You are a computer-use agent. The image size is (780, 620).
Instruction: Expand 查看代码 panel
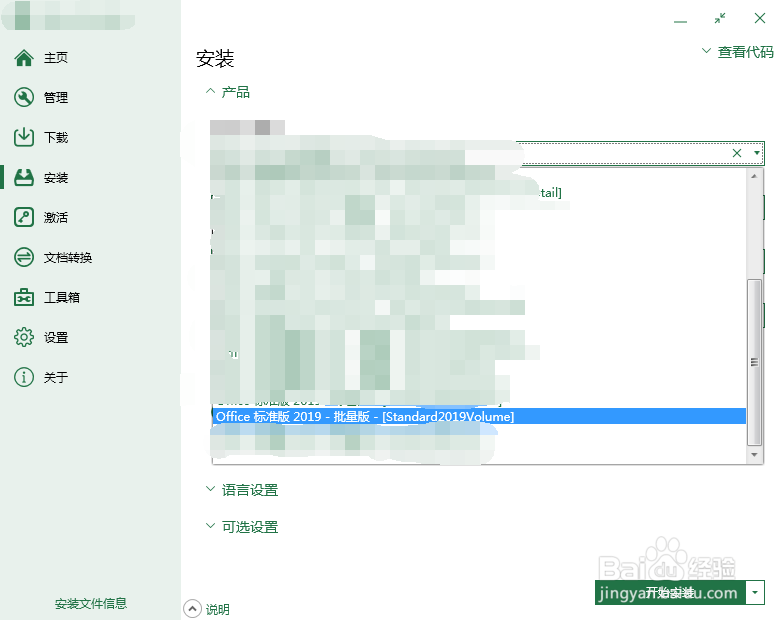click(x=737, y=52)
